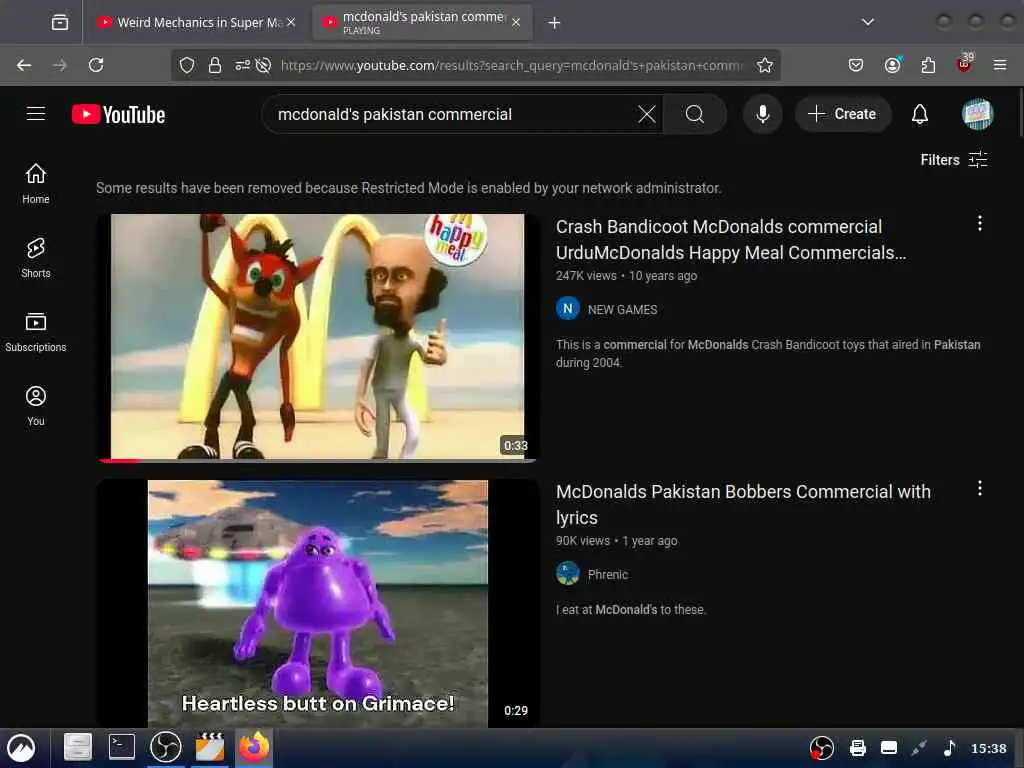Open site permissions icon in address bar
Viewport: 1024px width, 768px height.
pyautogui.click(x=242, y=65)
